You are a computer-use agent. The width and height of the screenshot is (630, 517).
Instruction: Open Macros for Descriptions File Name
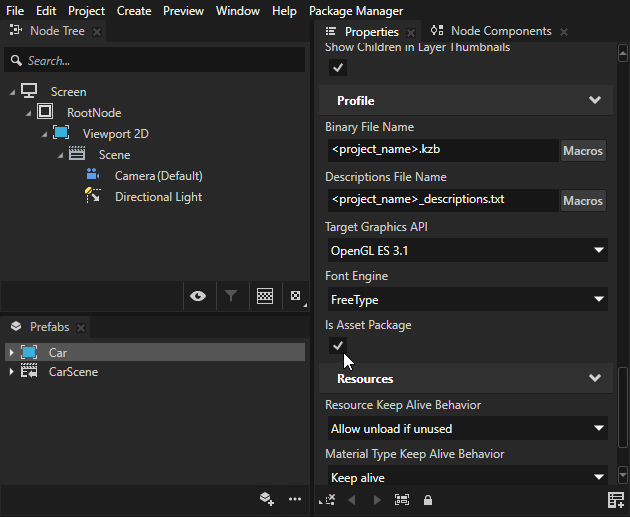(583, 200)
